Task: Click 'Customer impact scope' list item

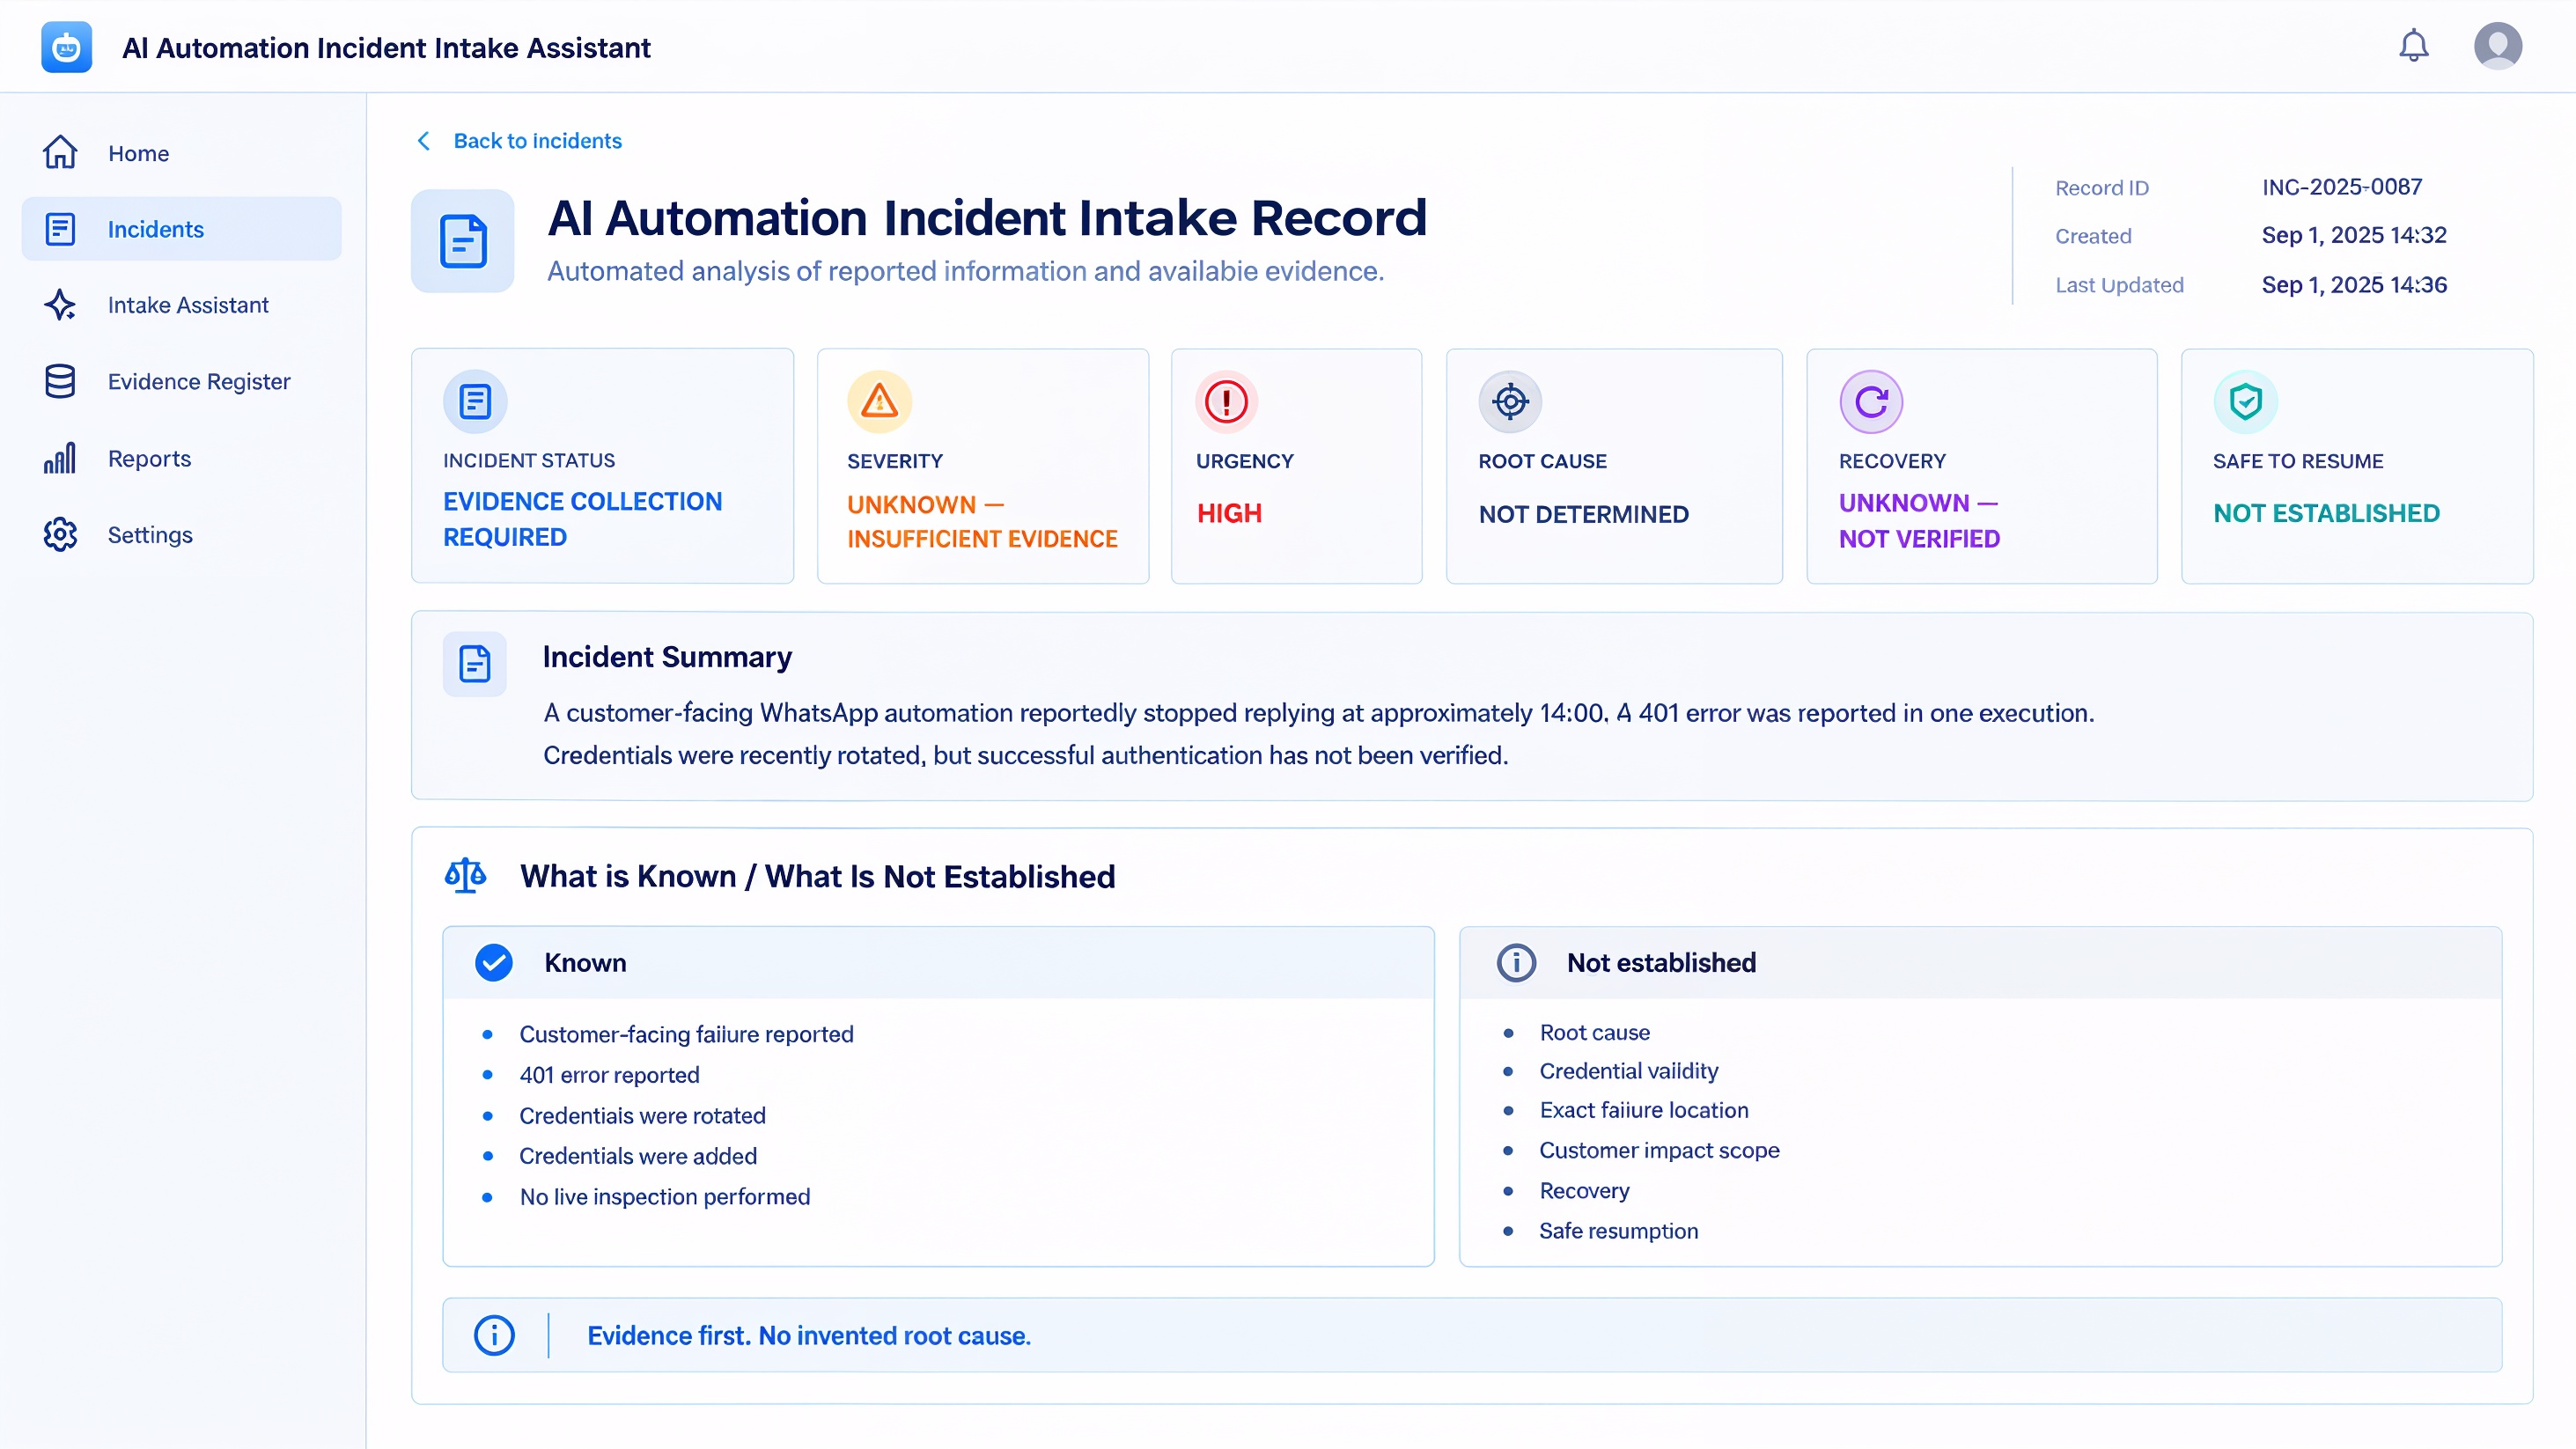Action: pyautogui.click(x=1659, y=1150)
